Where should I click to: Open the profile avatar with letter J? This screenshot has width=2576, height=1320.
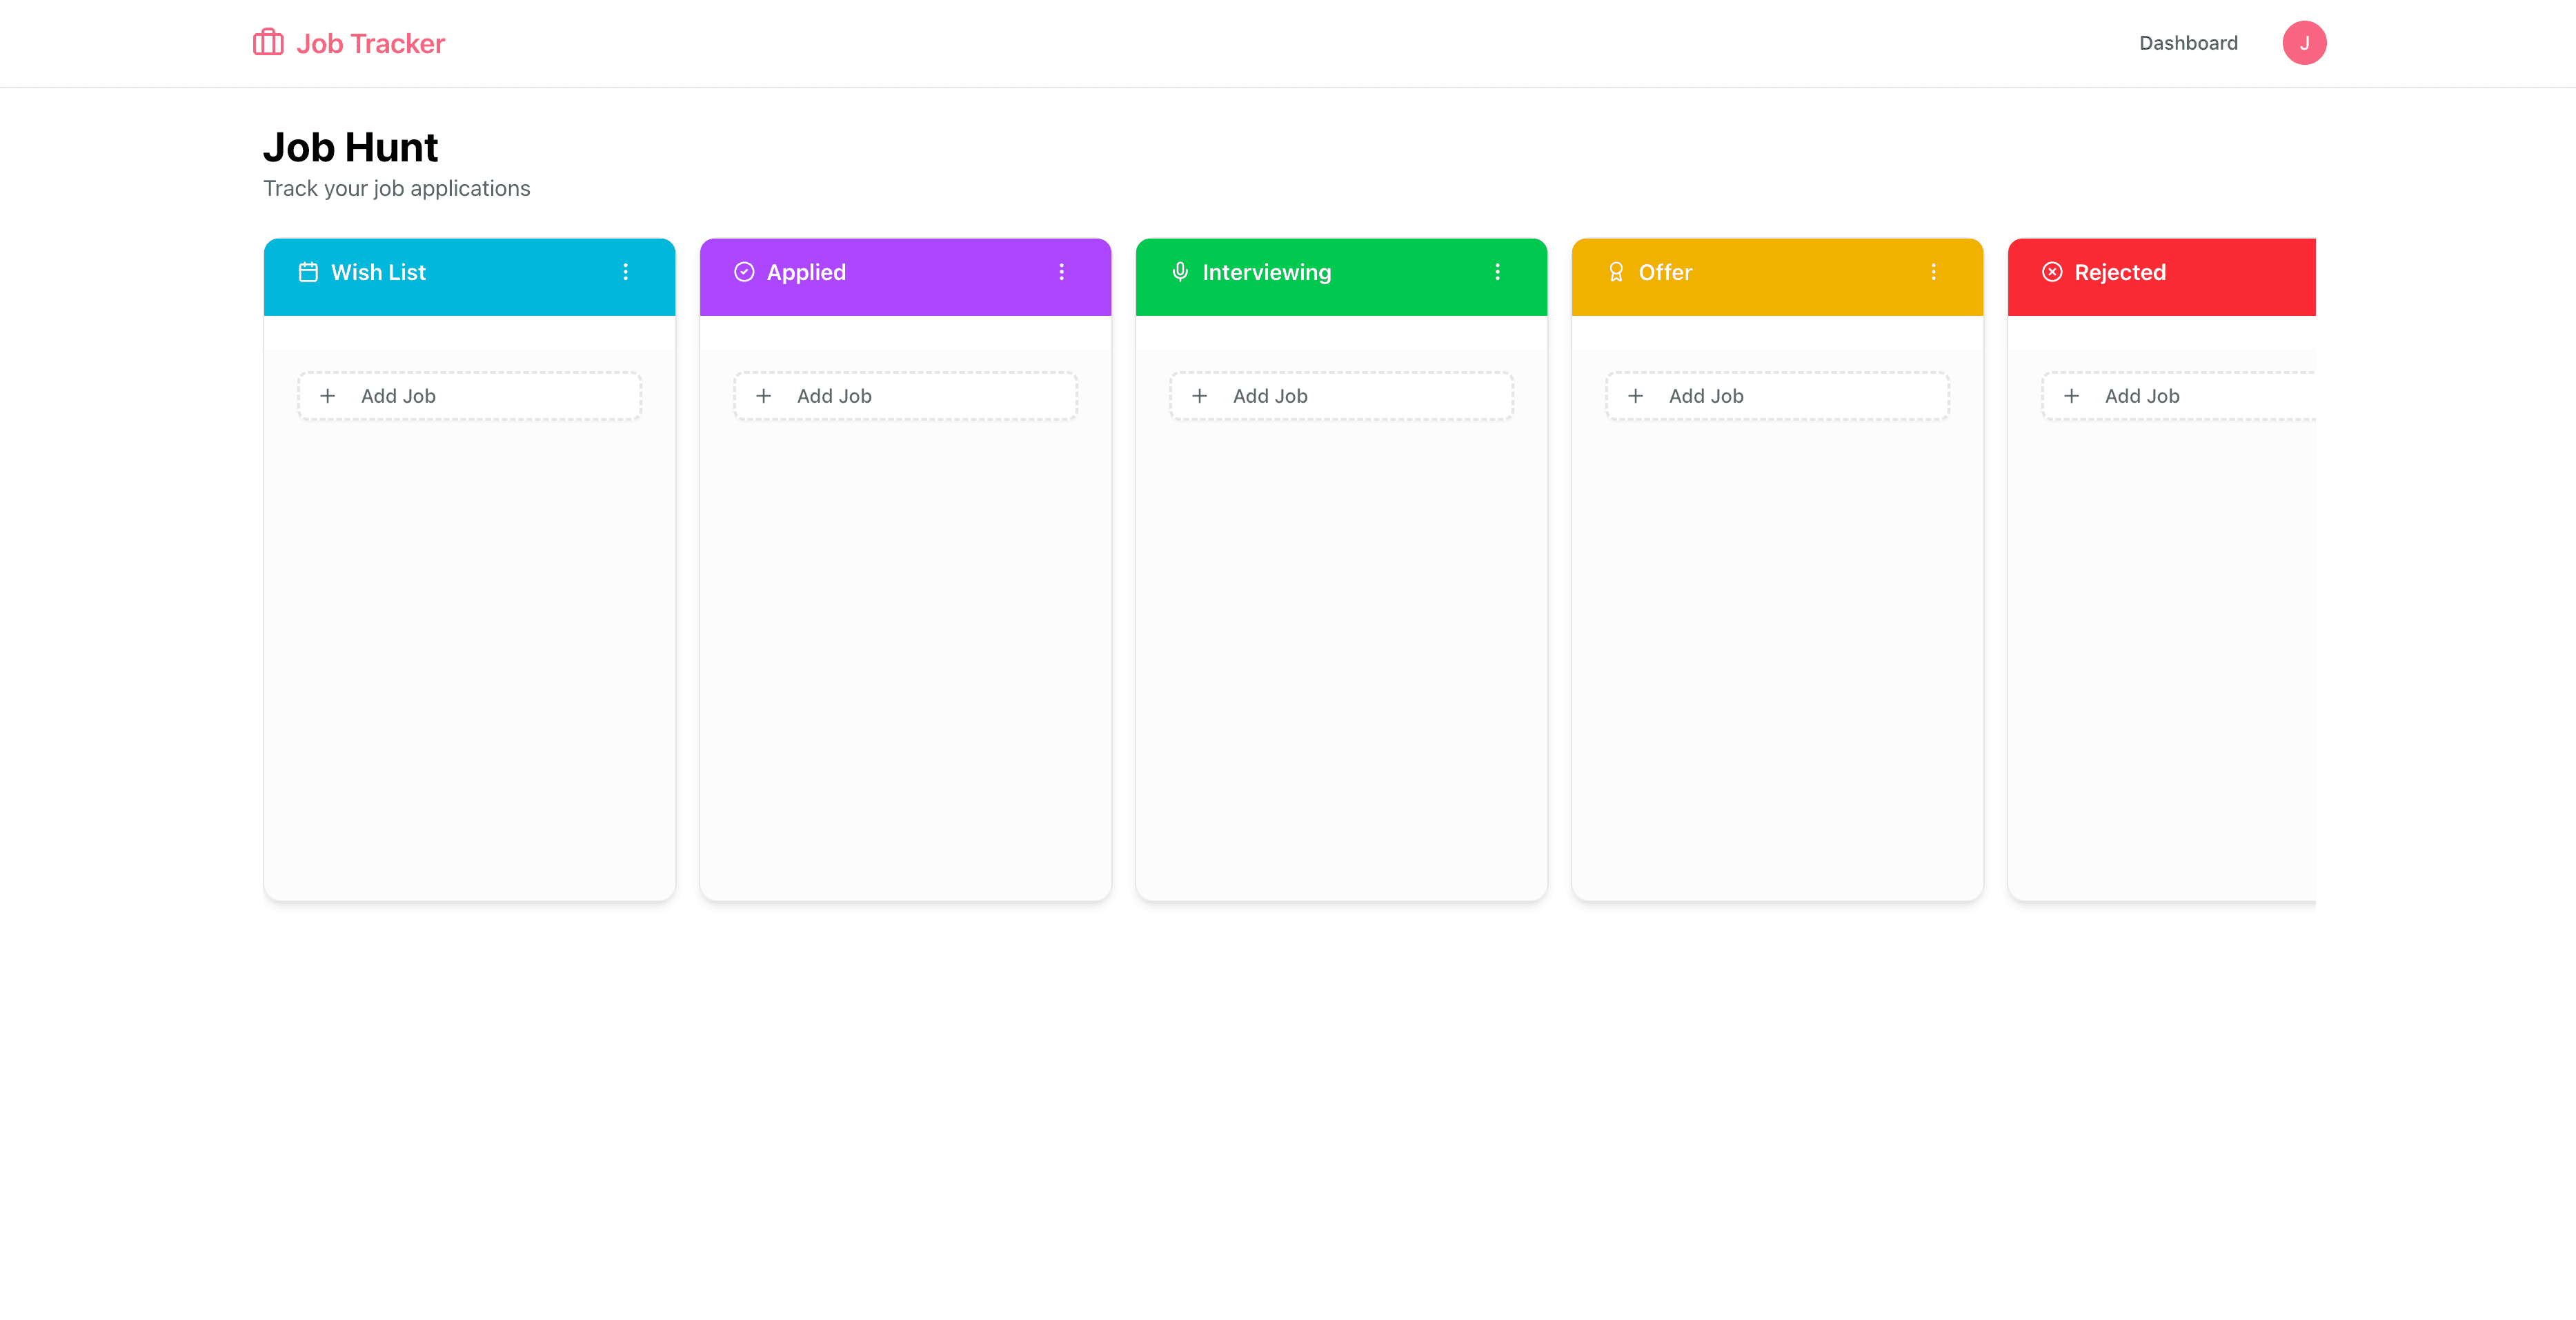[2304, 43]
